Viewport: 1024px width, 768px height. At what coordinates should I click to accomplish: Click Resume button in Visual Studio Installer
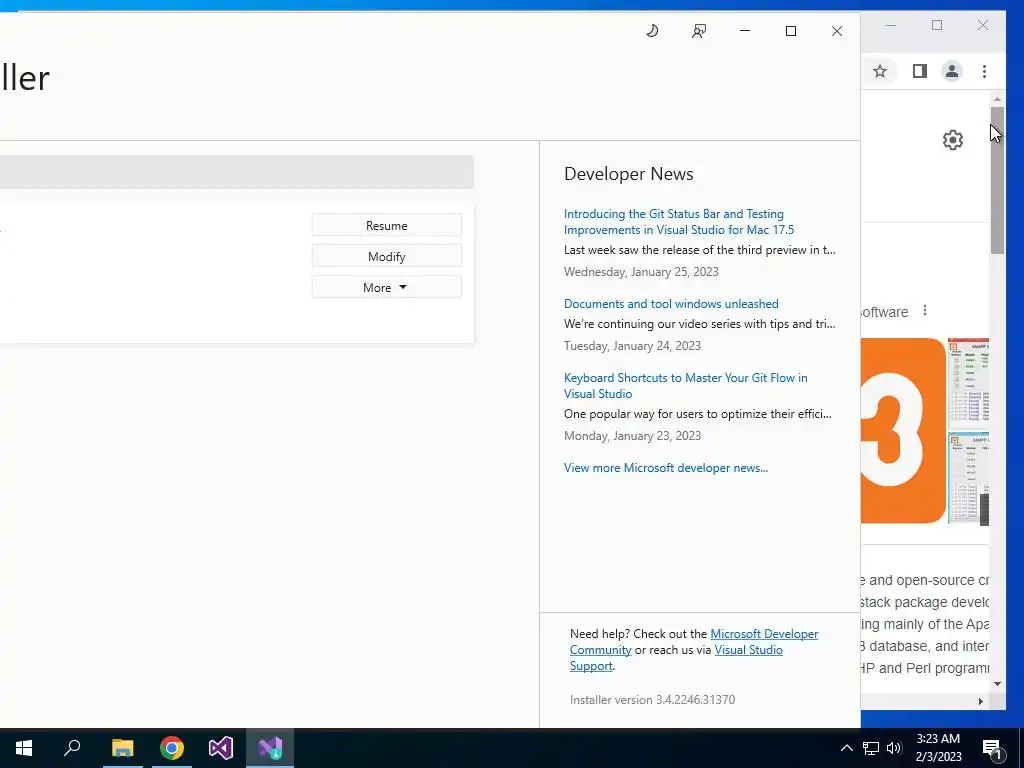coord(387,225)
